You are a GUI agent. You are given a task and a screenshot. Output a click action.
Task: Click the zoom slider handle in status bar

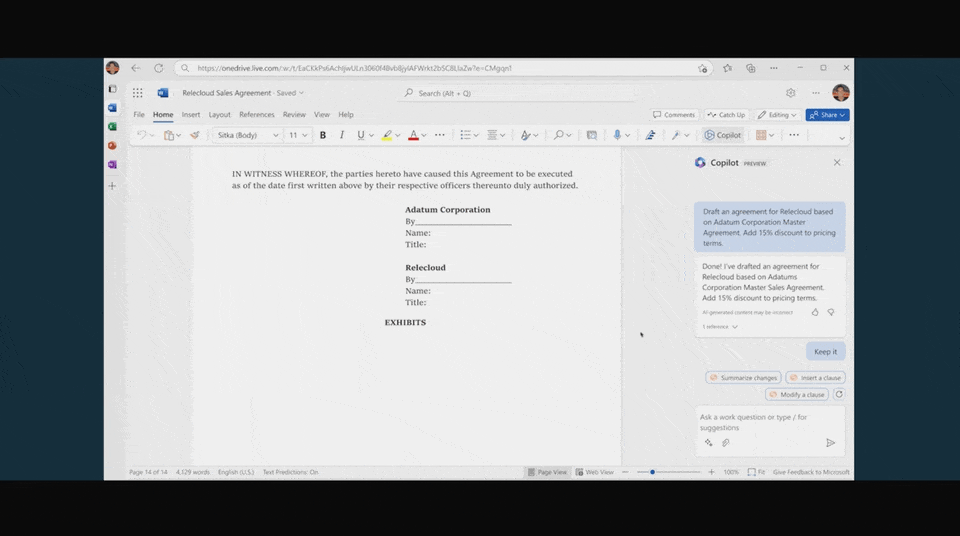pos(653,472)
